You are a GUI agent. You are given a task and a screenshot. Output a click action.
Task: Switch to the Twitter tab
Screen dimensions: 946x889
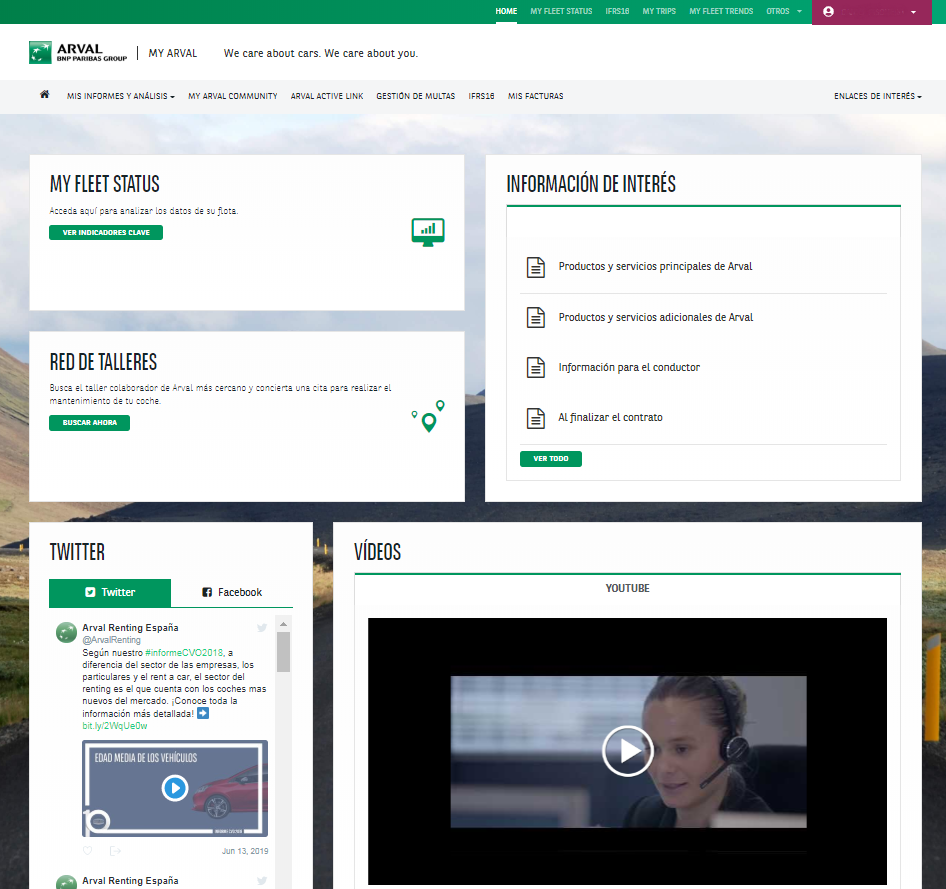click(x=110, y=592)
